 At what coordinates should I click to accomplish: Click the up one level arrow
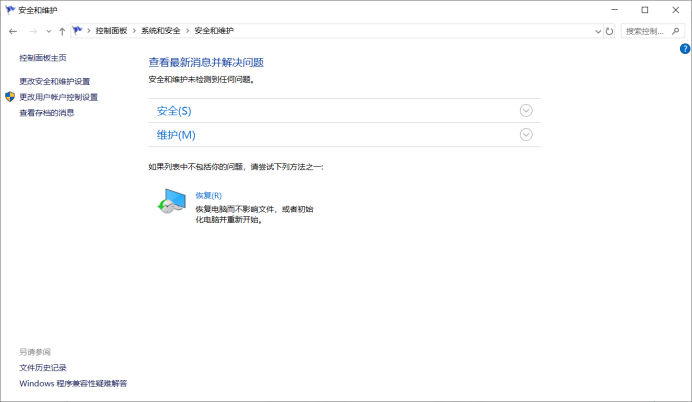(x=62, y=31)
